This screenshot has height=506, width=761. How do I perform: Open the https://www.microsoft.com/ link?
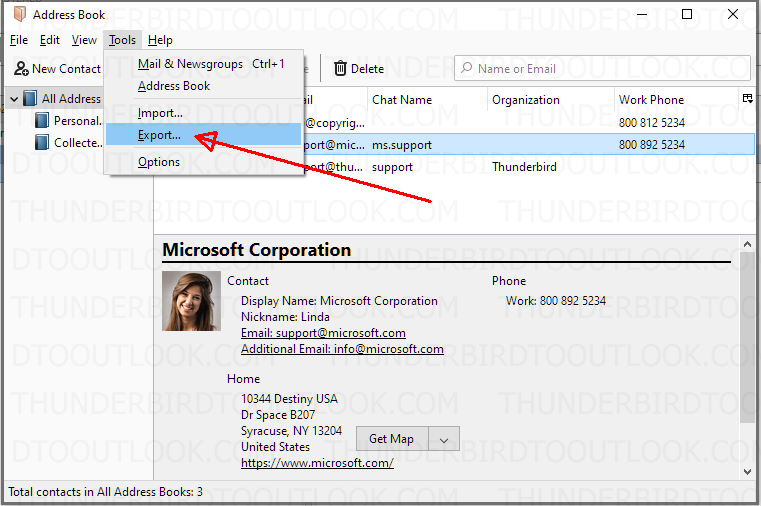click(x=317, y=463)
